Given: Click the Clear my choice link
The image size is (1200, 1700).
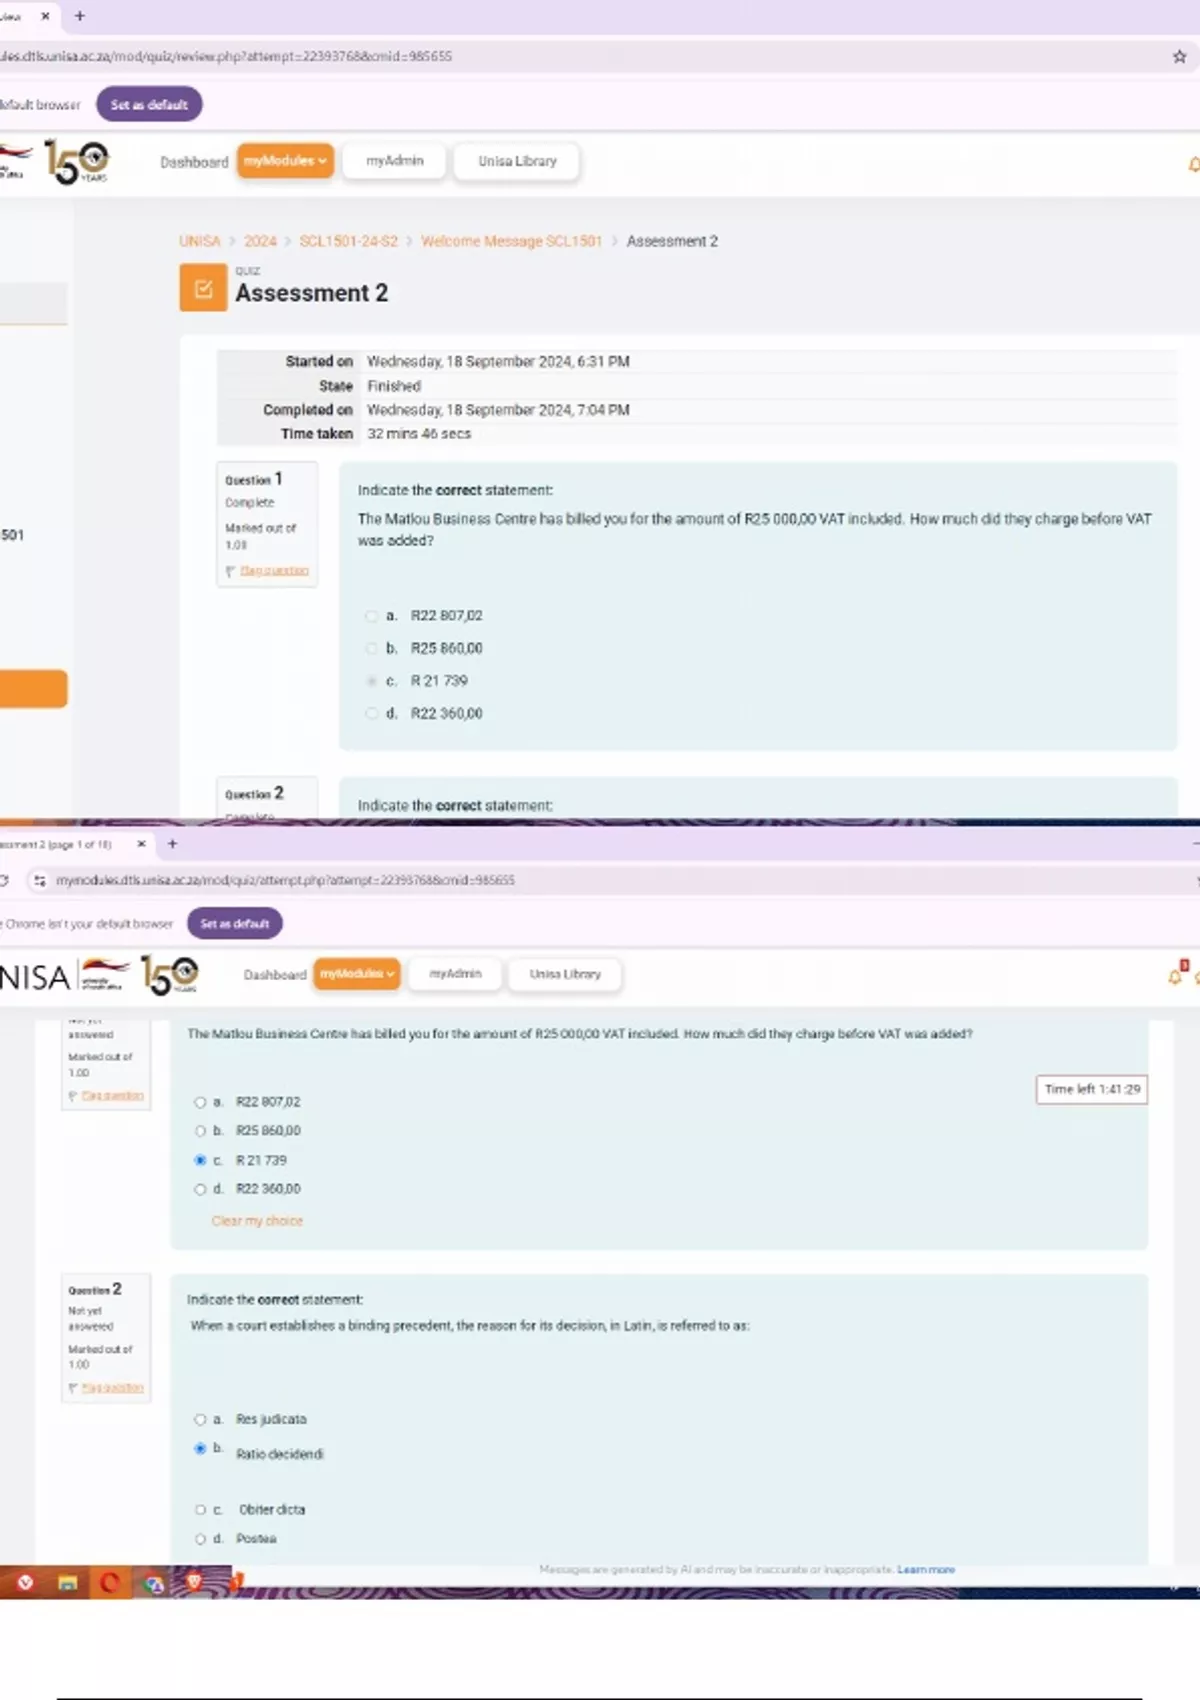Looking at the screenshot, I should (x=257, y=1221).
